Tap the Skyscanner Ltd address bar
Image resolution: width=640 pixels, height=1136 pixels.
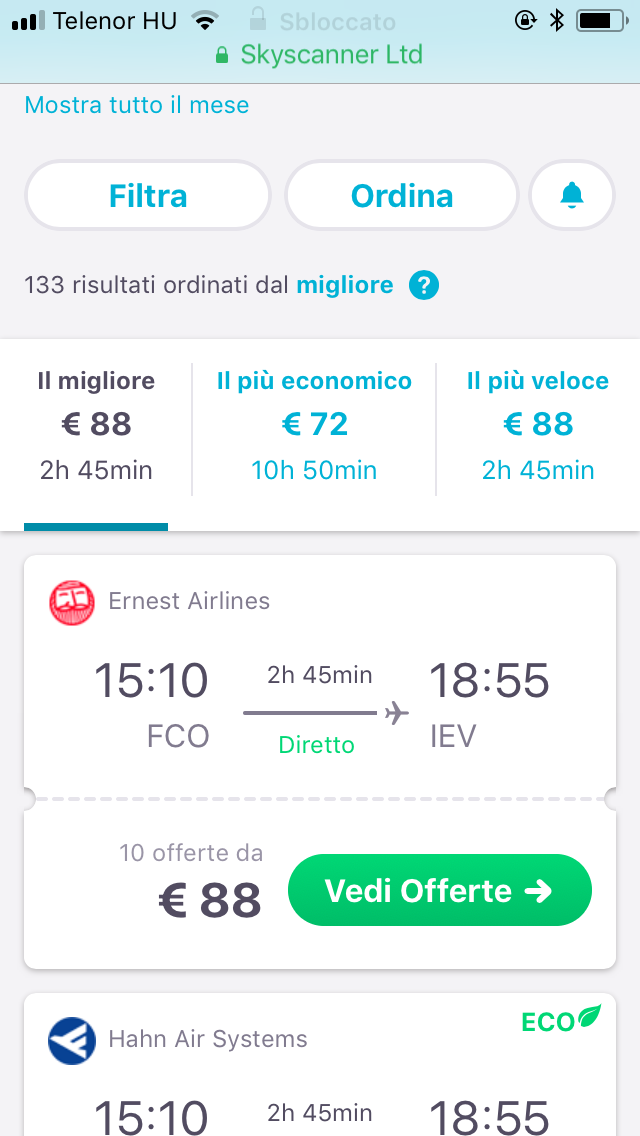(320, 55)
